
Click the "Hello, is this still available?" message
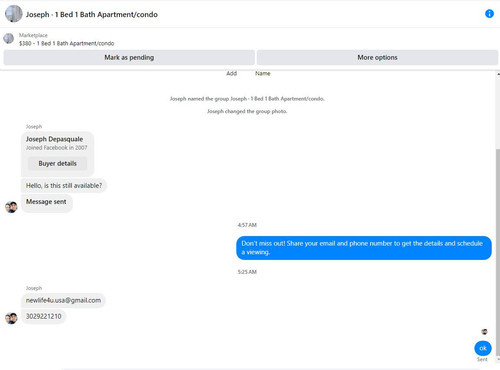(x=64, y=185)
